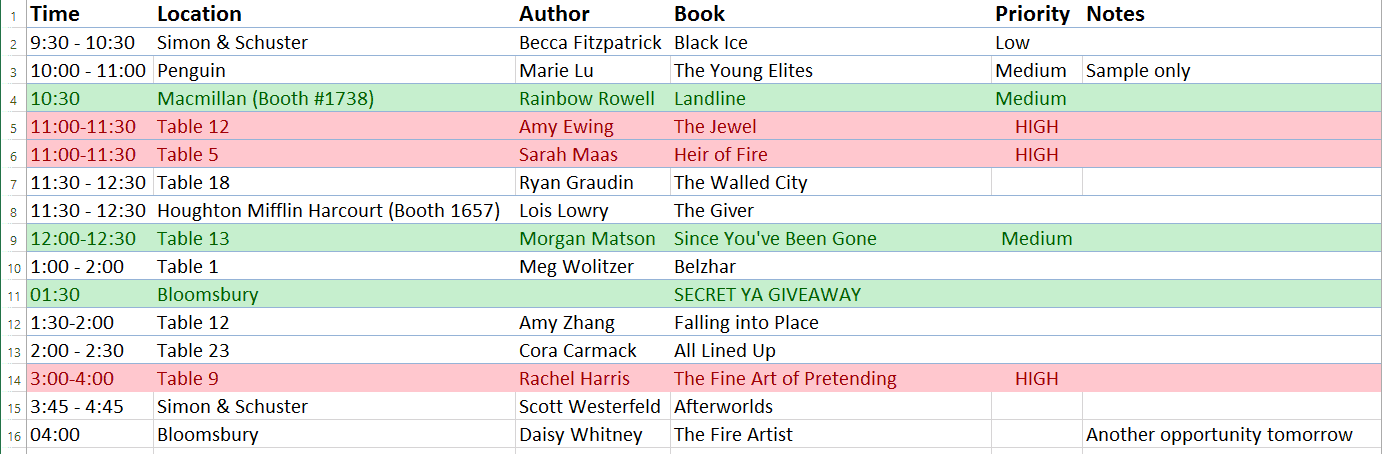Select the Low priority cell
Viewport: 1382px width, 454px height.
(x=1012, y=43)
